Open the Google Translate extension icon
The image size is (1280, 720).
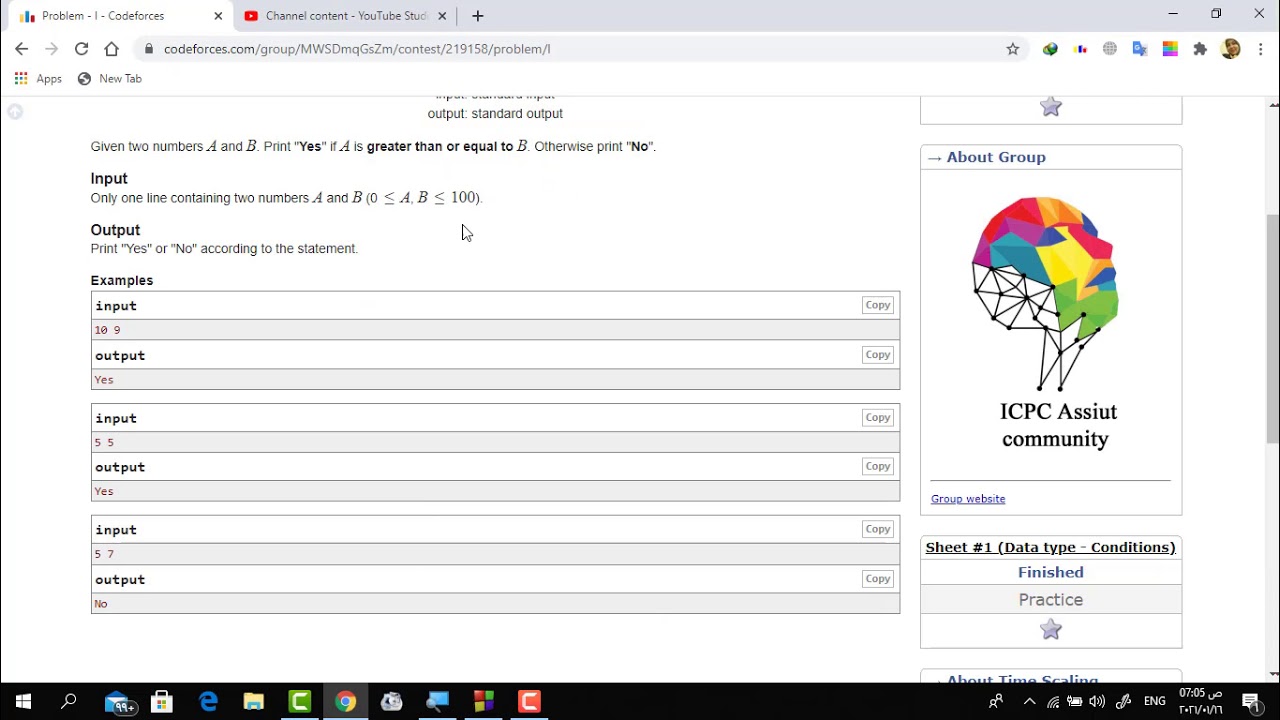click(1140, 49)
